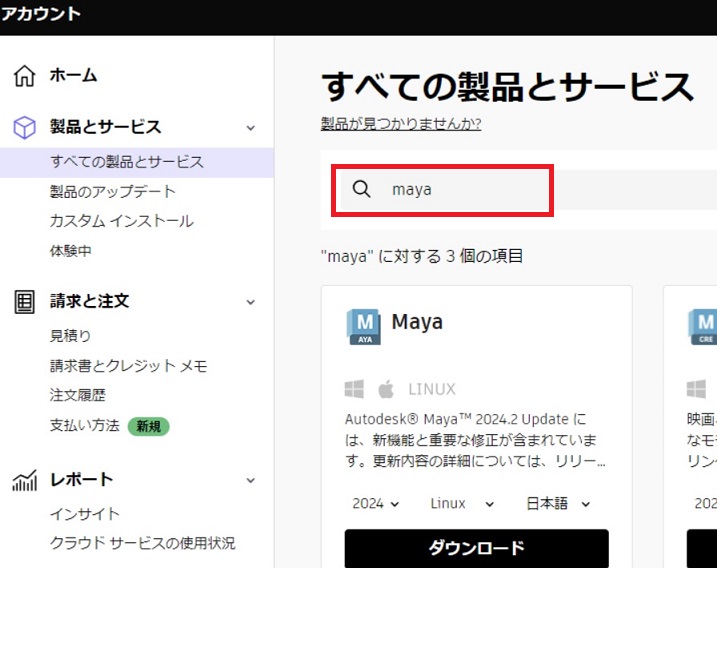Click the cube icon beside 製品とサービス
This screenshot has height=648, width=717.
pyautogui.click(x=24, y=127)
